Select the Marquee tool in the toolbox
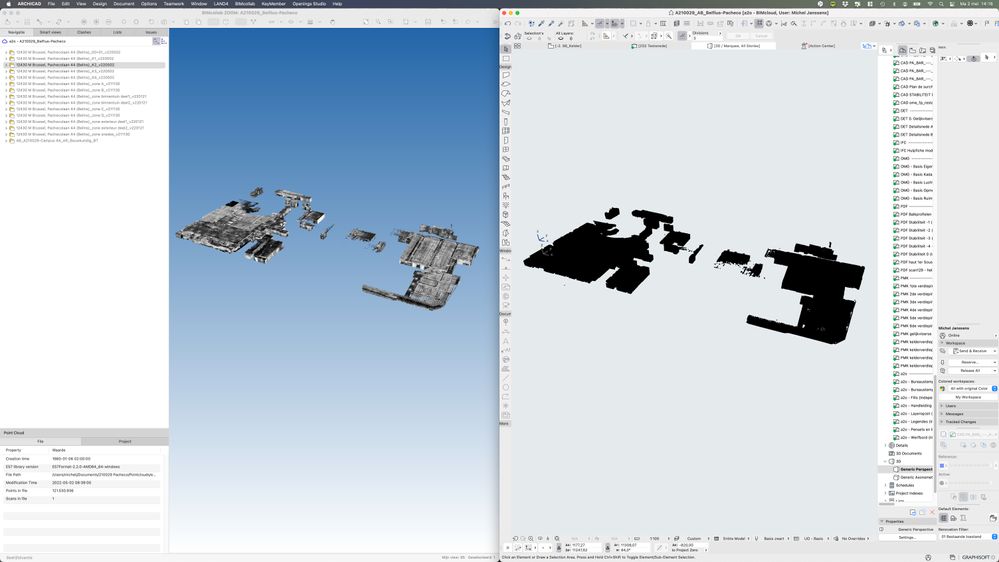 (x=506, y=58)
